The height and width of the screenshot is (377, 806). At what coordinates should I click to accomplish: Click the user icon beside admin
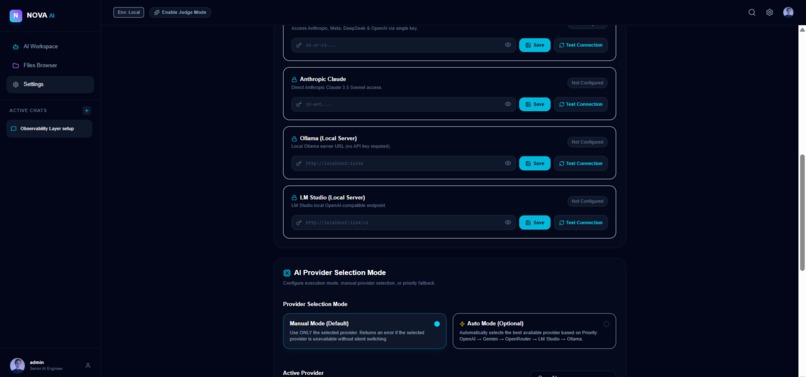coord(88,365)
